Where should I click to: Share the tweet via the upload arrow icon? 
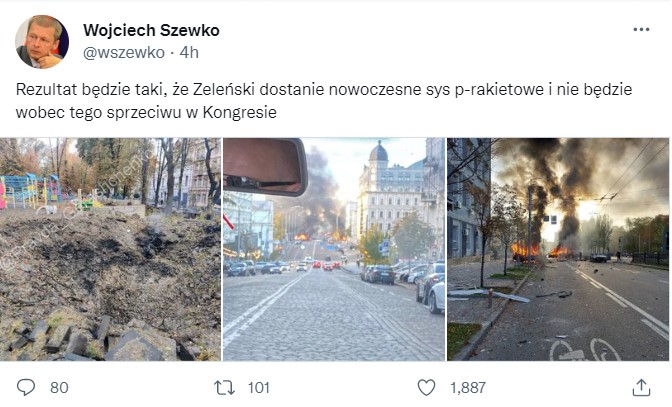coord(642,387)
